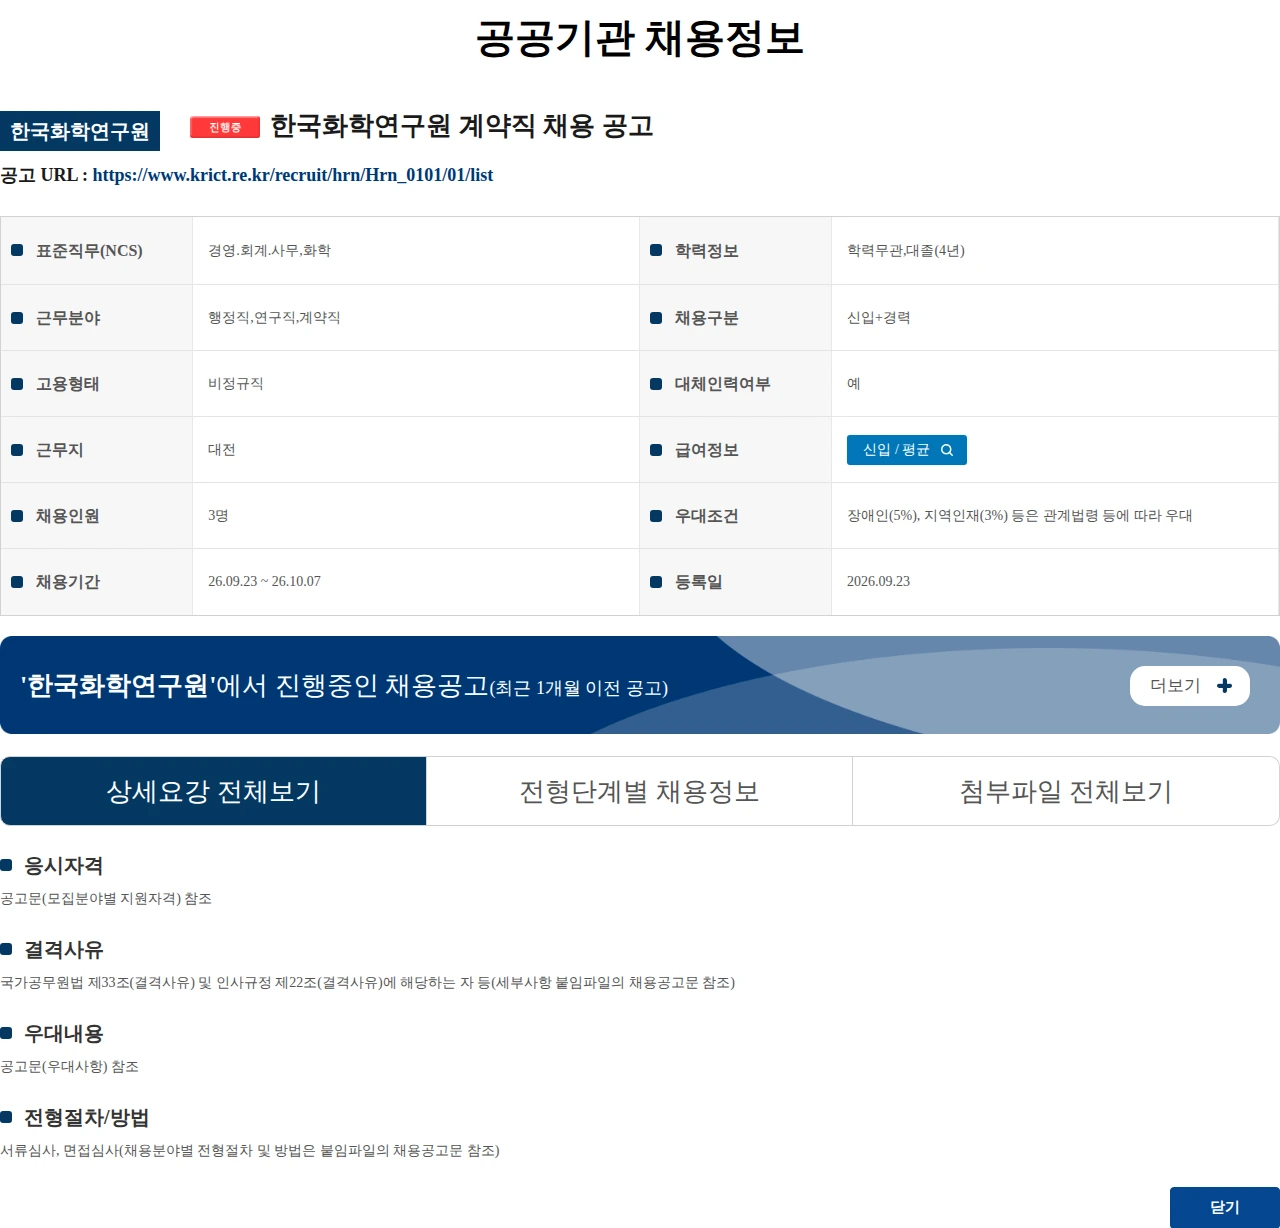Click the 전형절차/방법 section heading

coord(86,1118)
